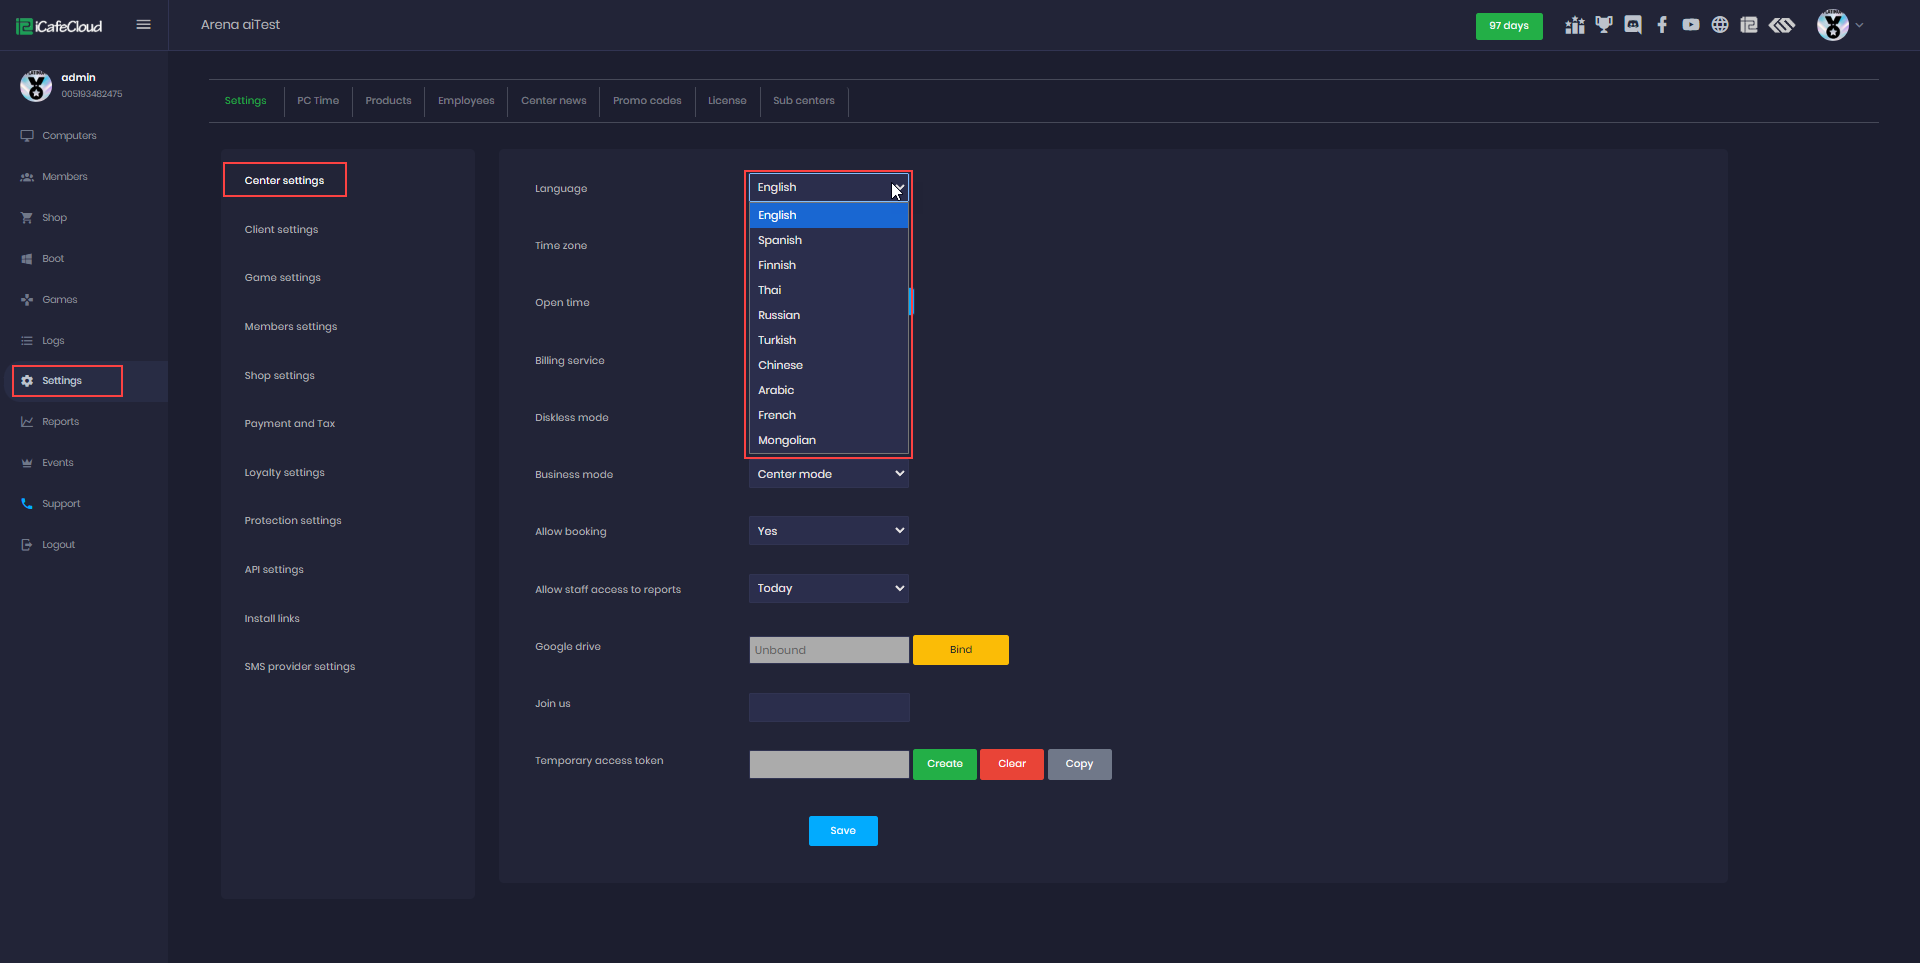Image resolution: width=1920 pixels, height=963 pixels.
Task: Open the Discord chat icon
Action: (x=1633, y=25)
